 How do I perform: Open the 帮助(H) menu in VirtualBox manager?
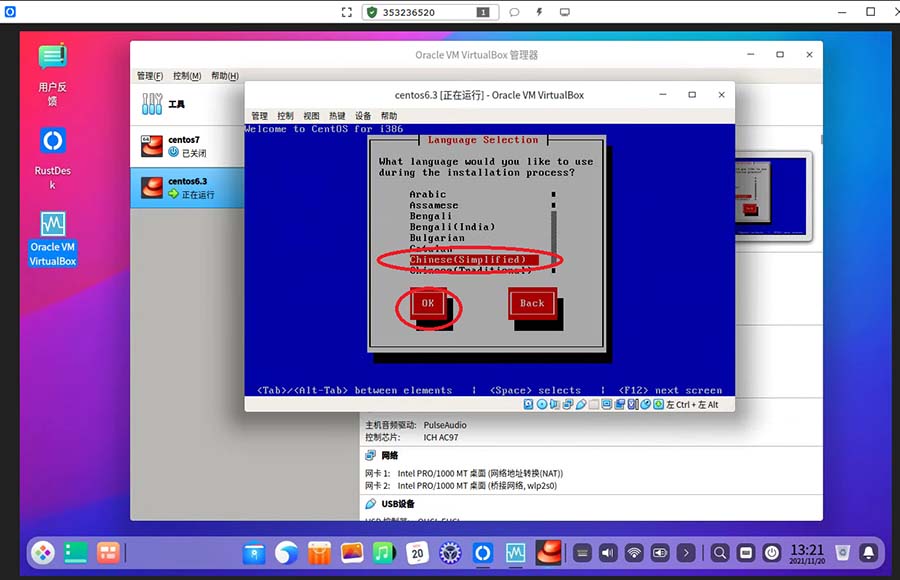(x=225, y=76)
